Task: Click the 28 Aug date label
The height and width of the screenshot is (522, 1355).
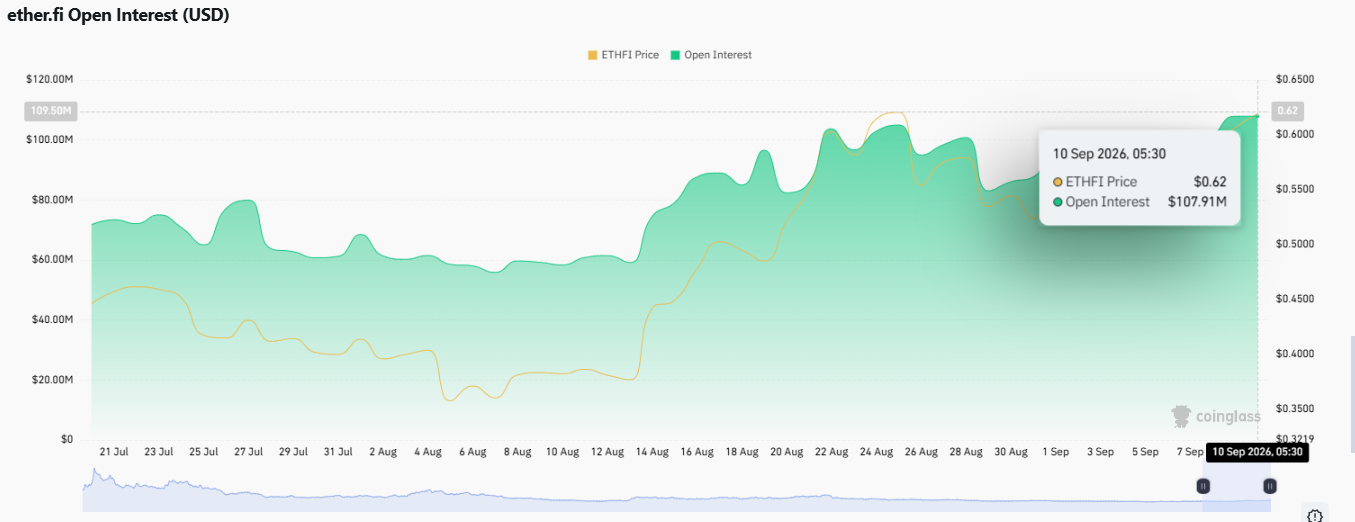Action: click(x=966, y=452)
